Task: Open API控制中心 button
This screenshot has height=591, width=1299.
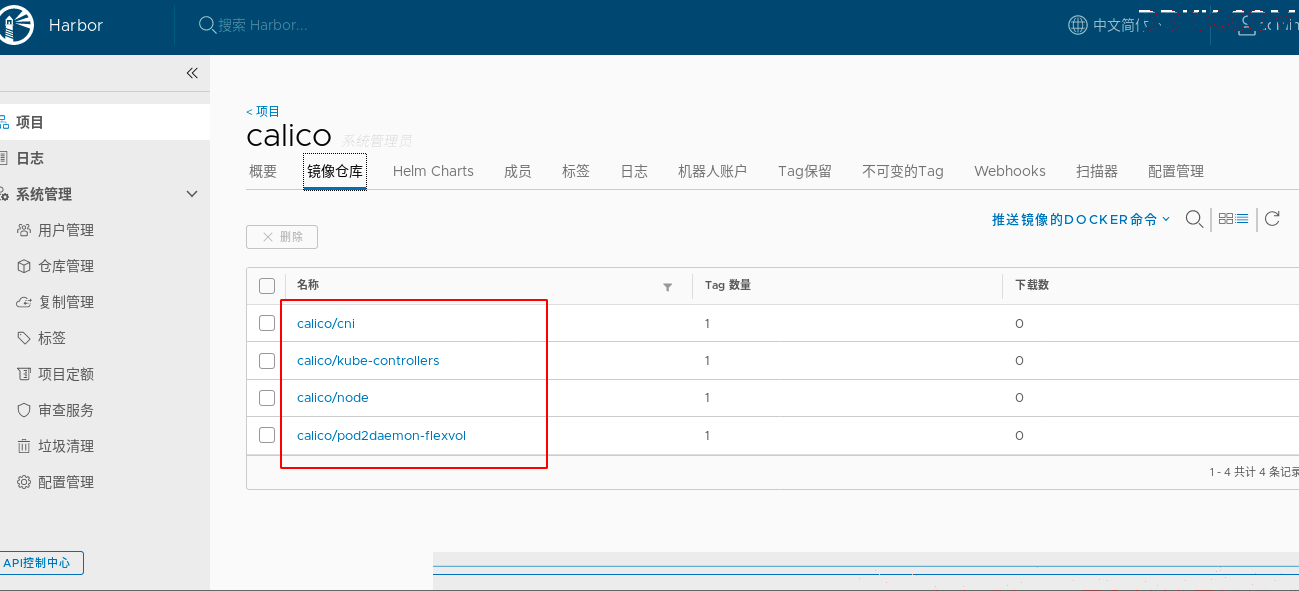Action: (38, 563)
